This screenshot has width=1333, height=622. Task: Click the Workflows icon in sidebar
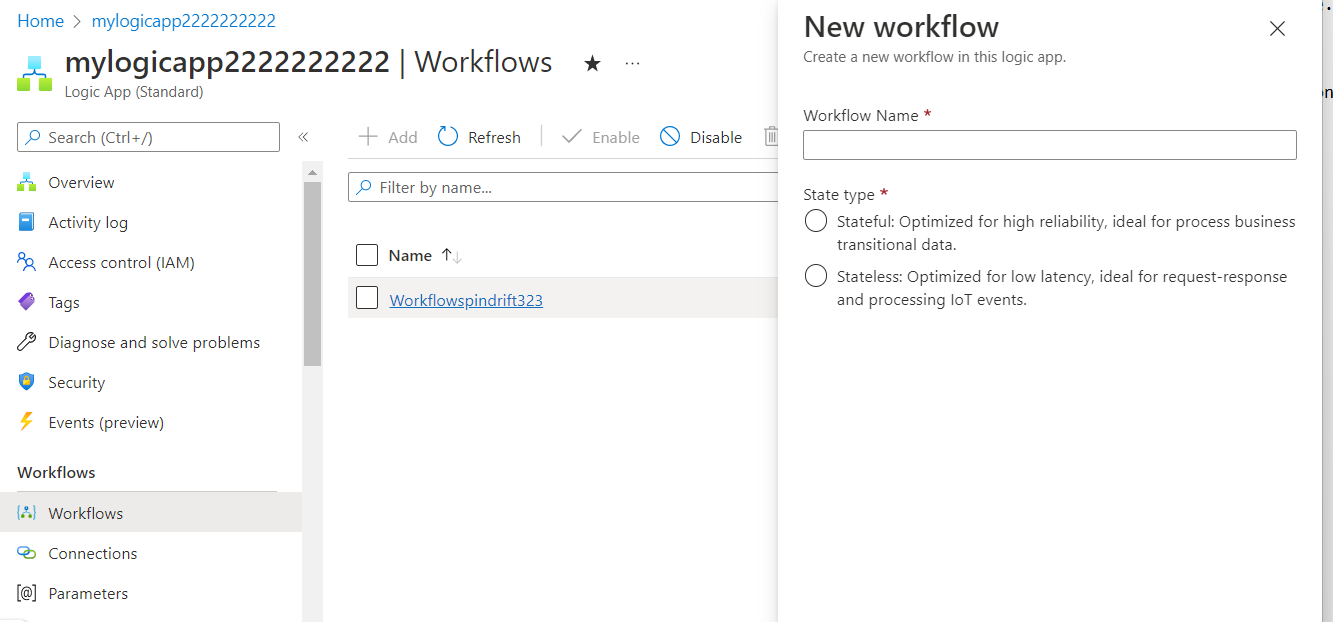(27, 513)
